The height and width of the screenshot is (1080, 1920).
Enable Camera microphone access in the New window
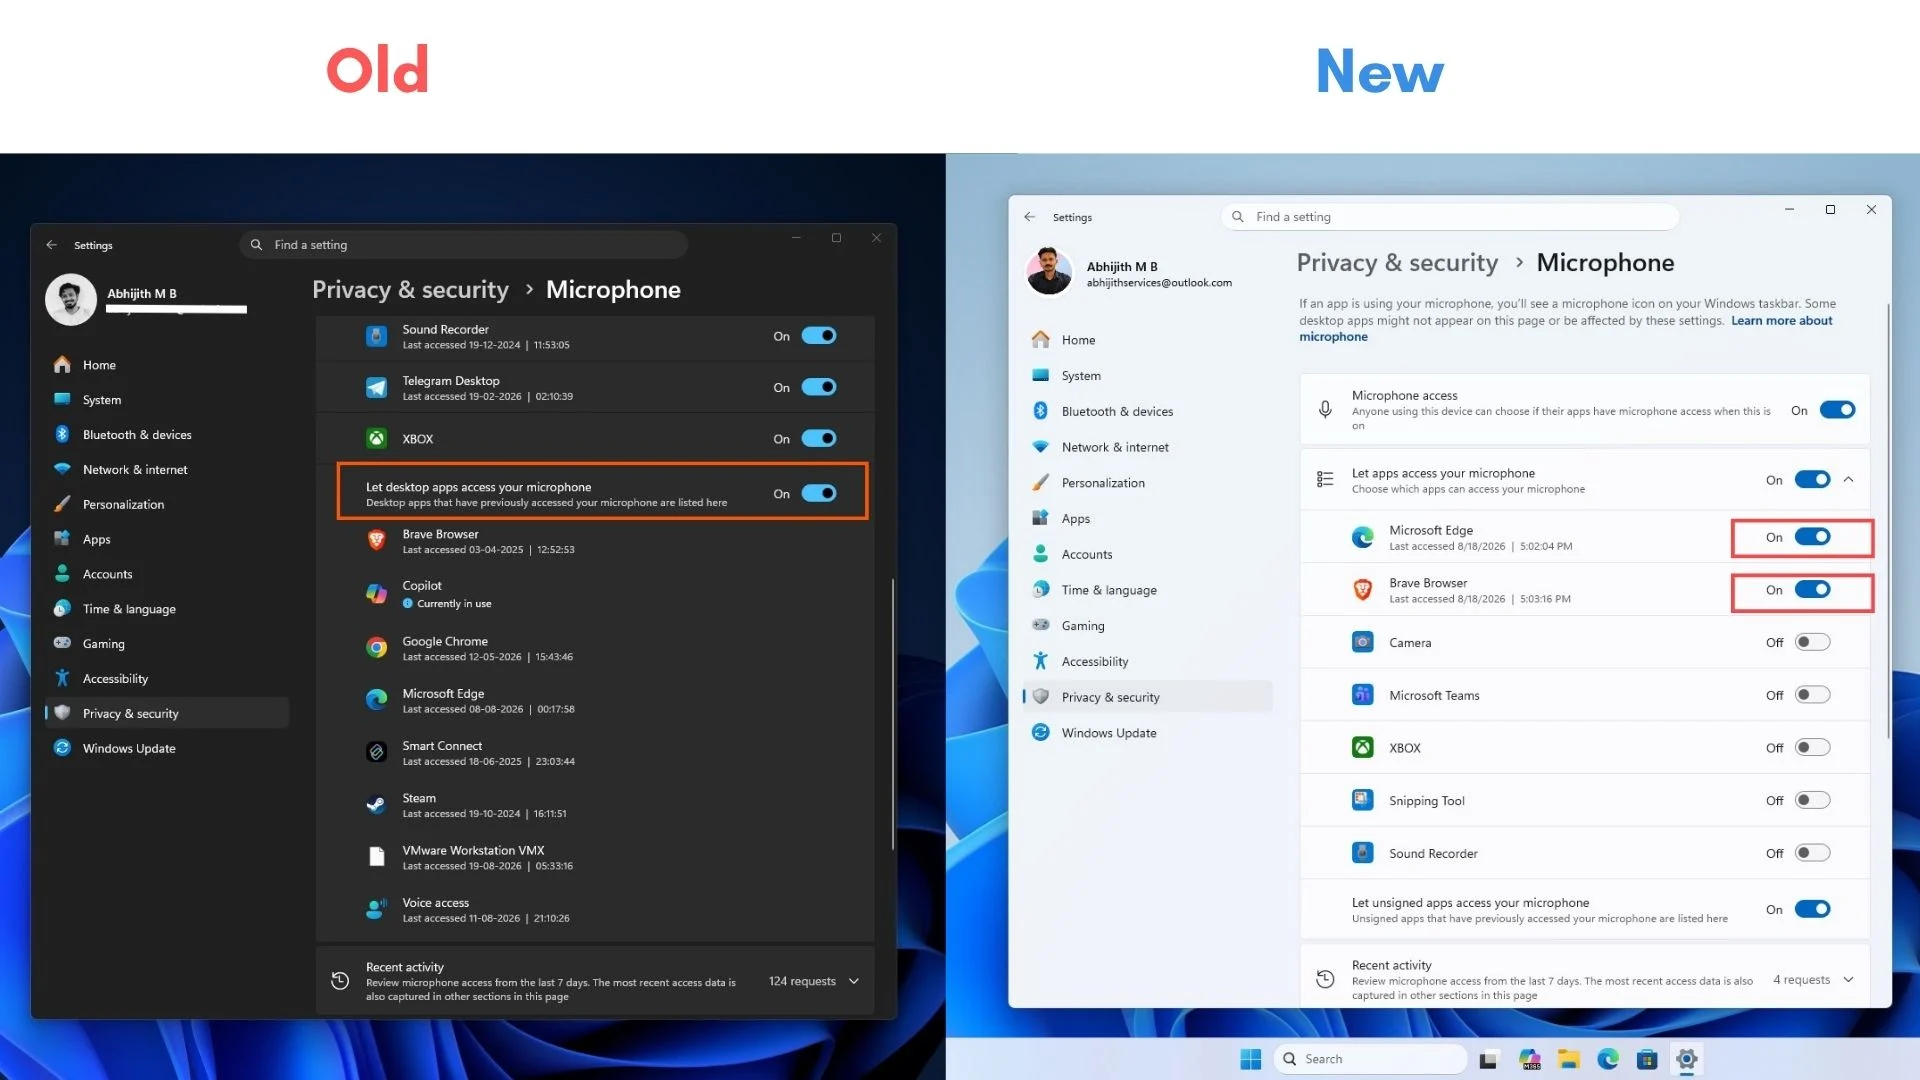[1812, 642]
